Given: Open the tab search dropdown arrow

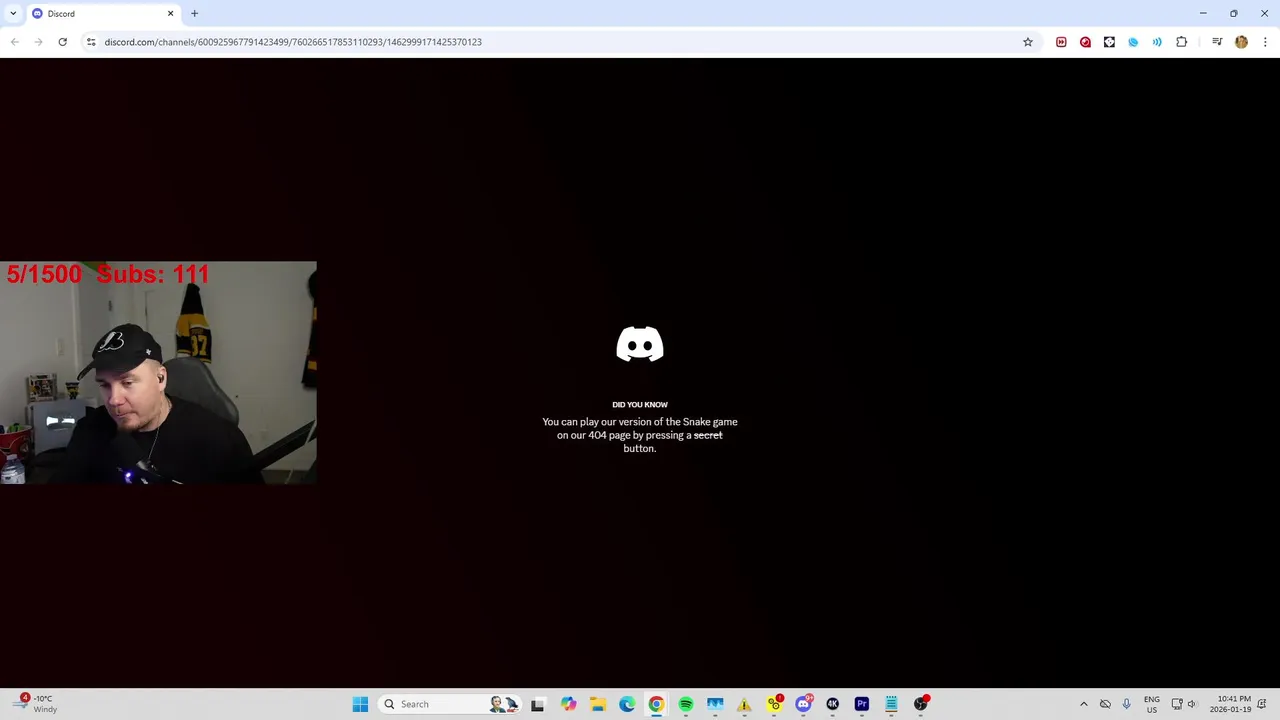Looking at the screenshot, I should pyautogui.click(x=13, y=13).
